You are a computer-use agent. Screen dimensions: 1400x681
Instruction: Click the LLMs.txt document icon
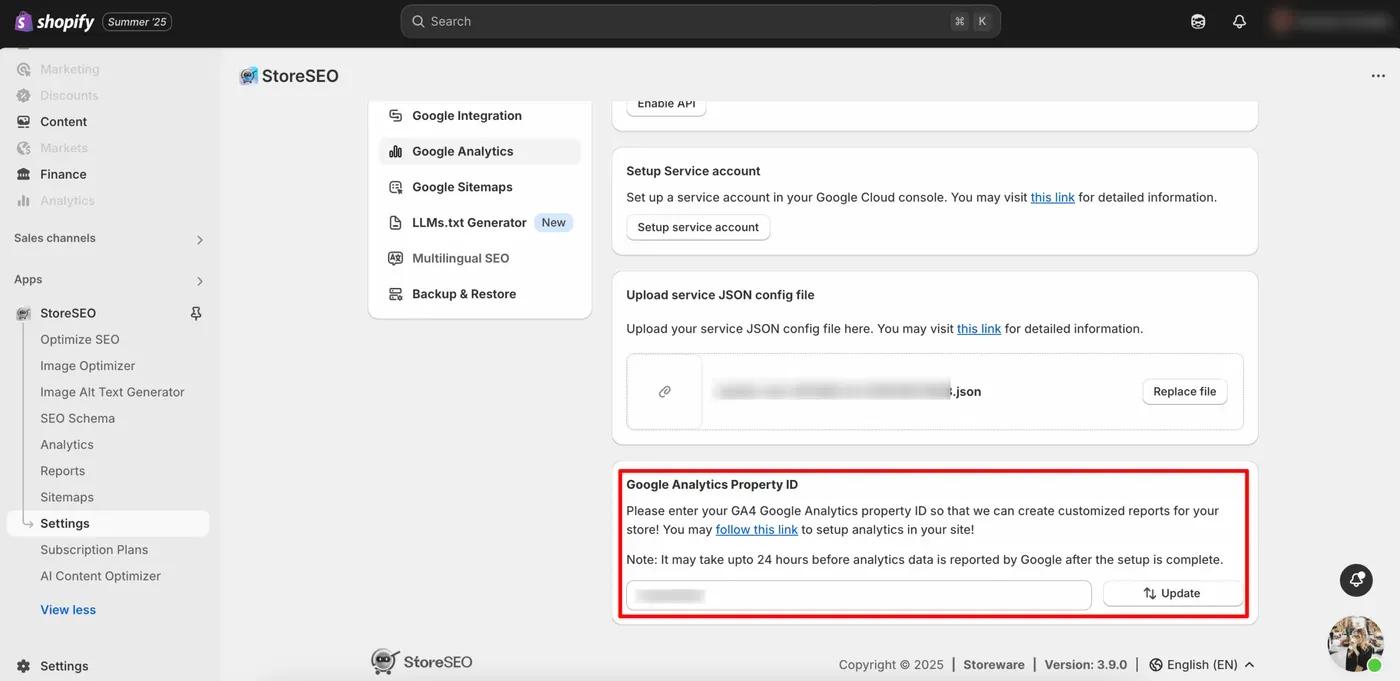[x=396, y=223]
